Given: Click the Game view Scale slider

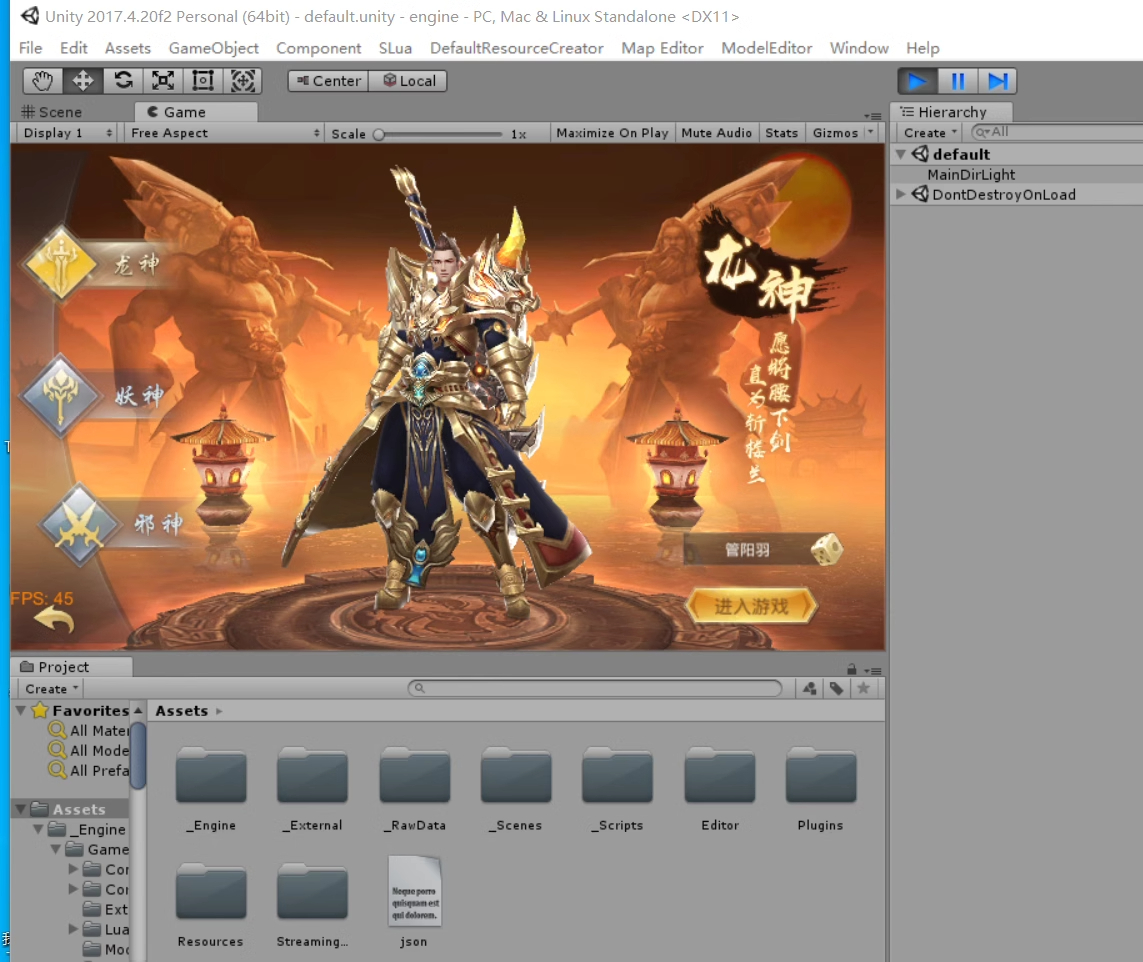Looking at the screenshot, I should [439, 134].
